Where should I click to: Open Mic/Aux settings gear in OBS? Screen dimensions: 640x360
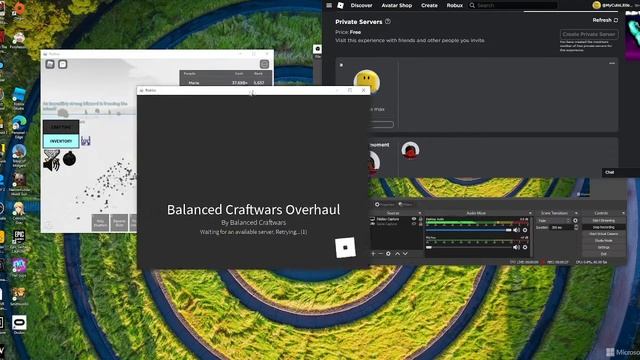525,247
